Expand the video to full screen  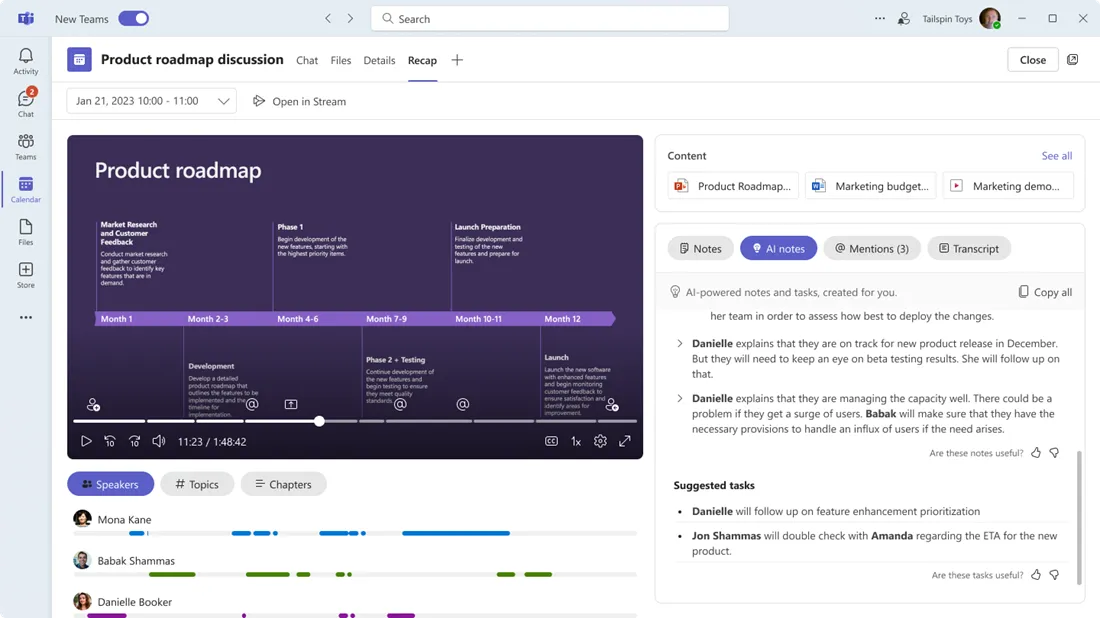pos(625,440)
